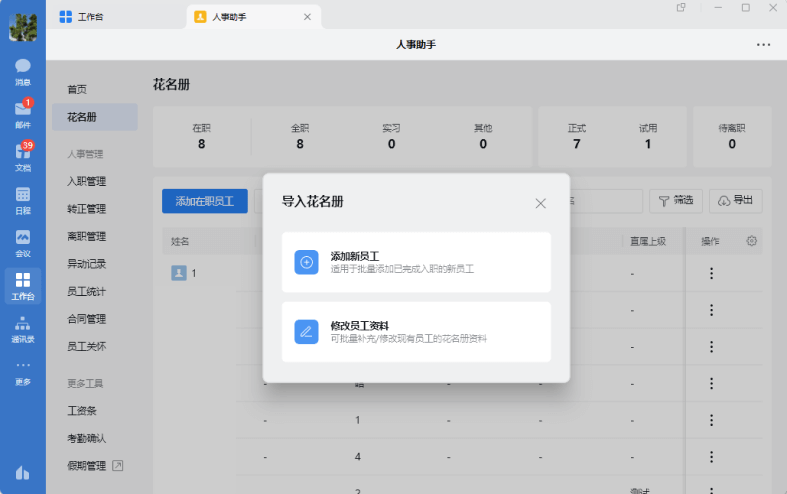The image size is (787, 494).
Task: Open 工资条 in the navigation
Action: (x=82, y=411)
